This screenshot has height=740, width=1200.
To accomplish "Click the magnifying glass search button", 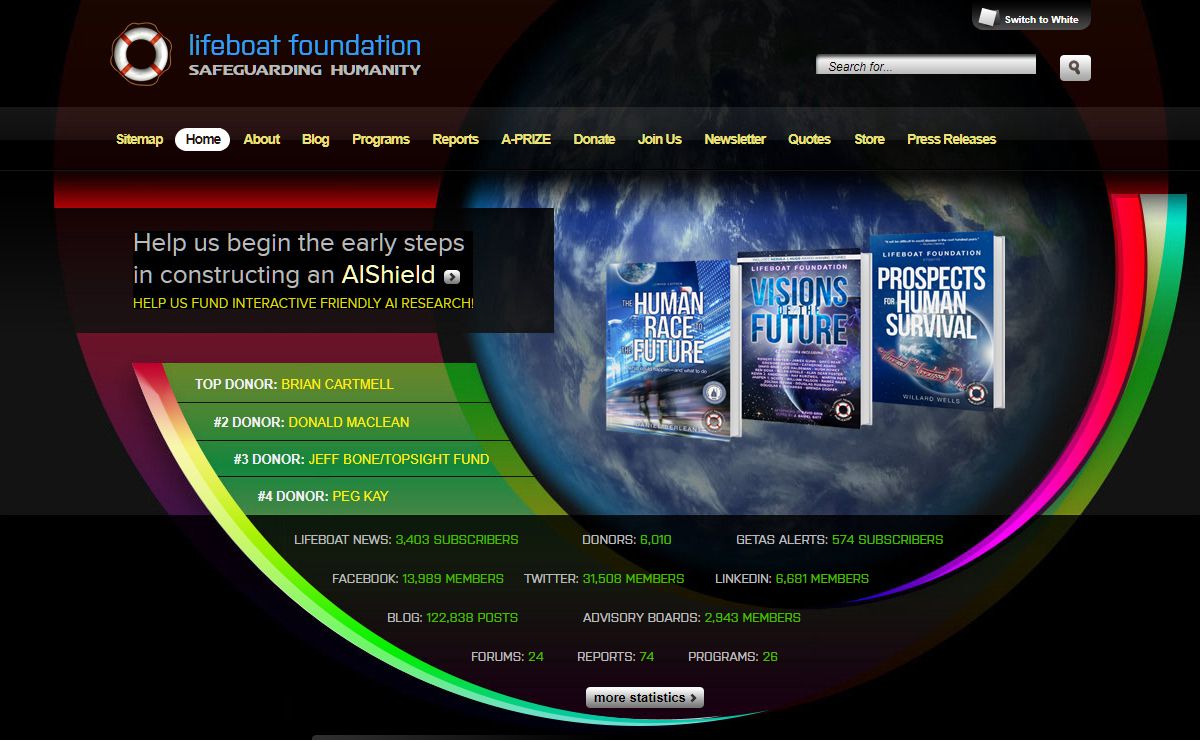I will tap(1075, 68).
